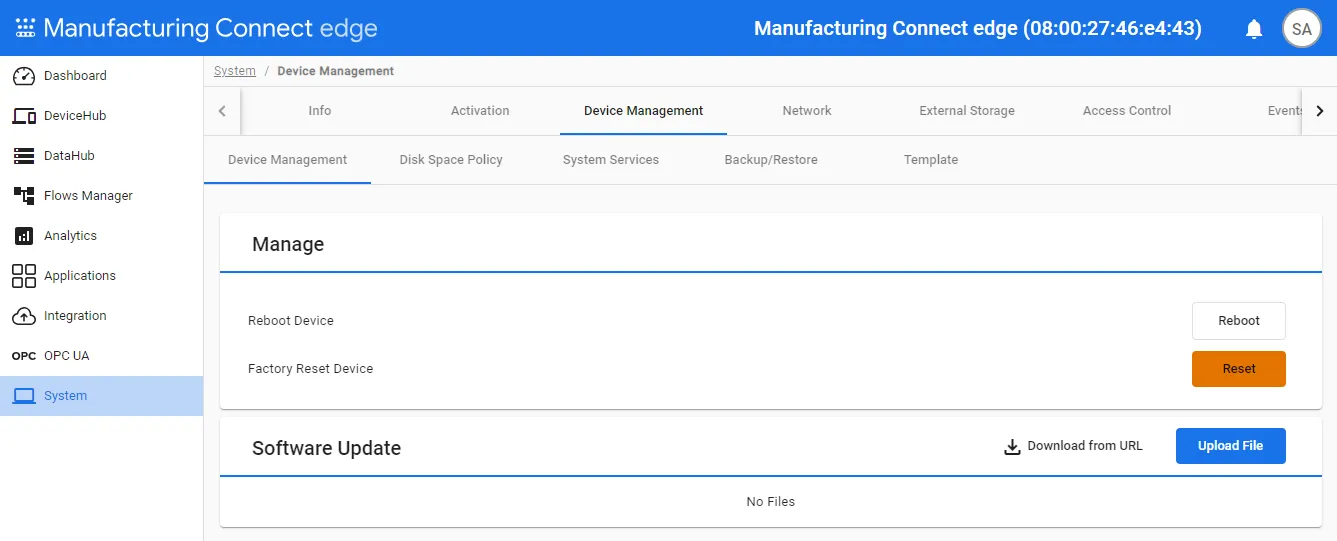Select Analytics in the sidebar
1337x541 pixels.
(x=101, y=236)
